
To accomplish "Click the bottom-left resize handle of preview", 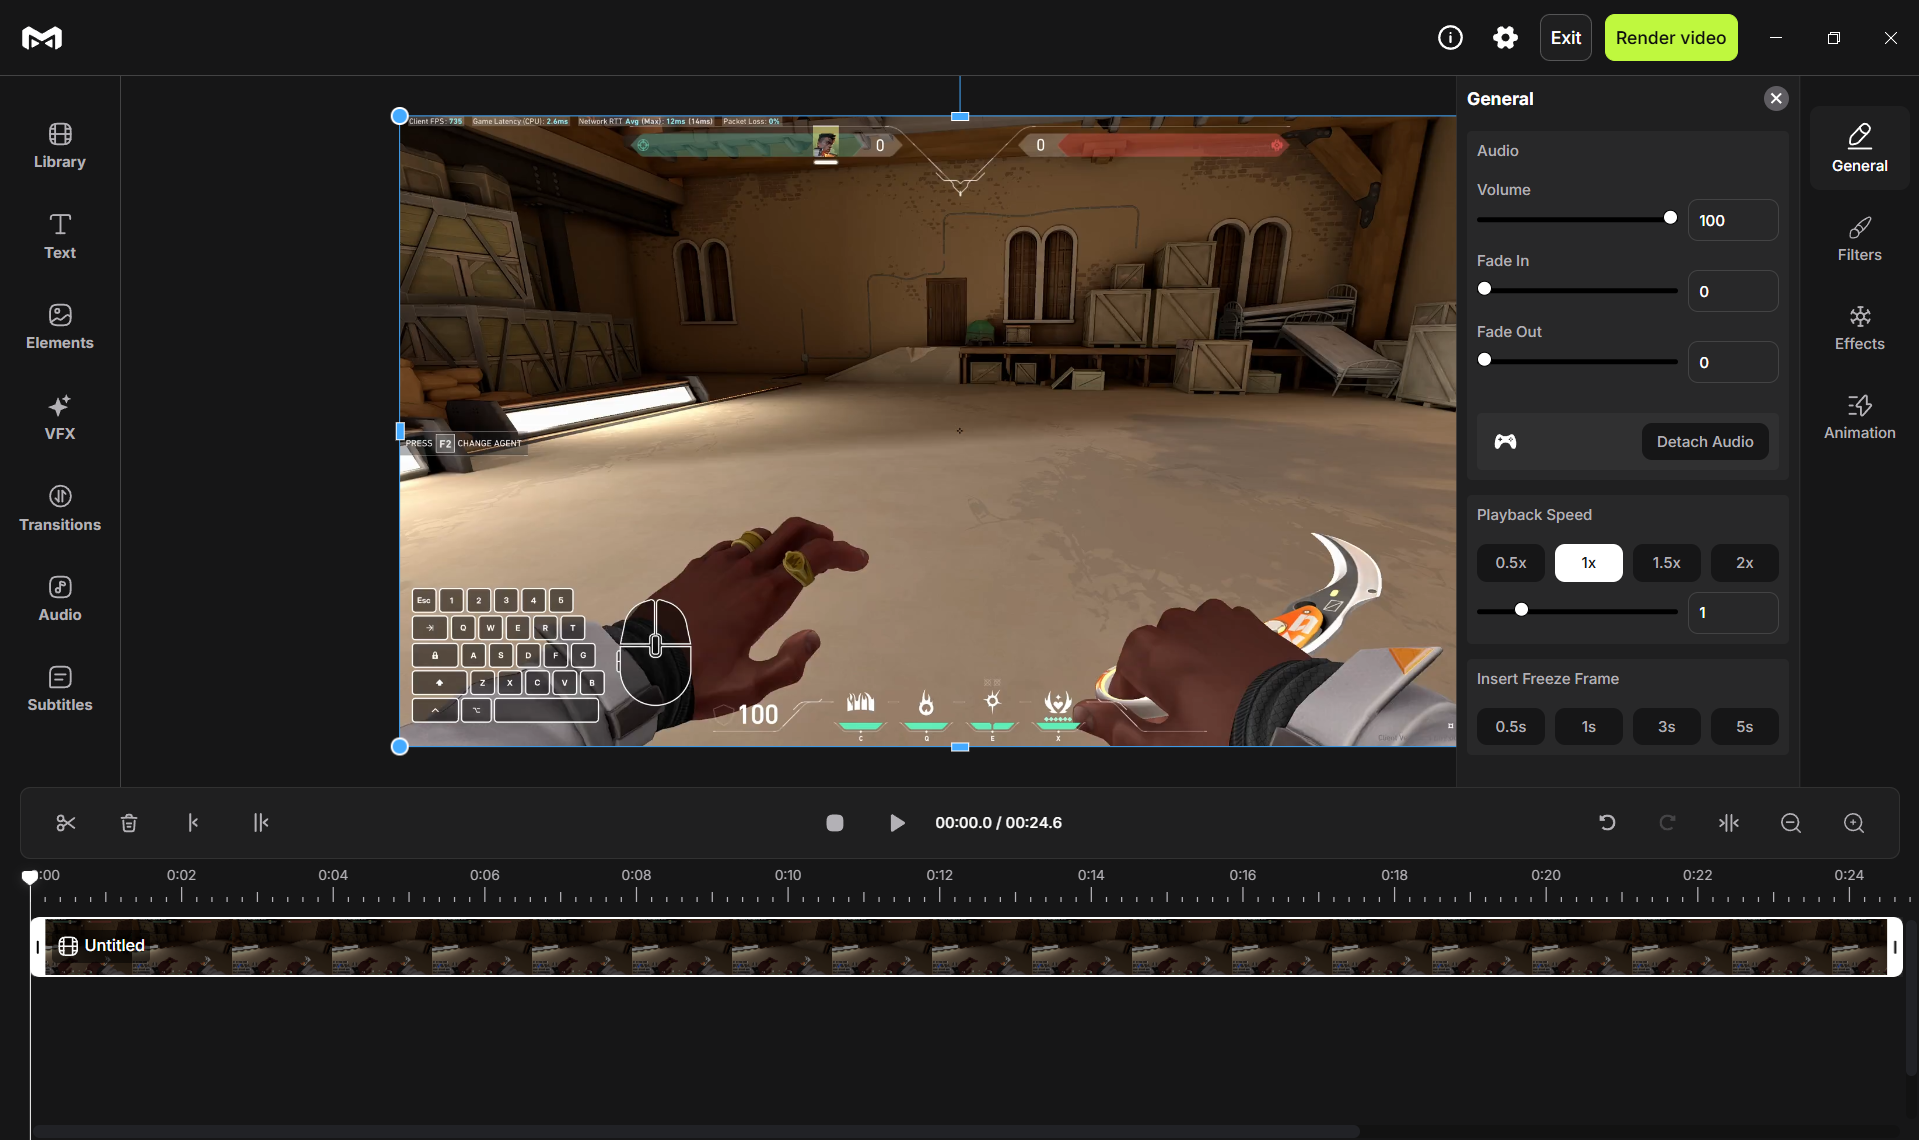I will 399,746.
